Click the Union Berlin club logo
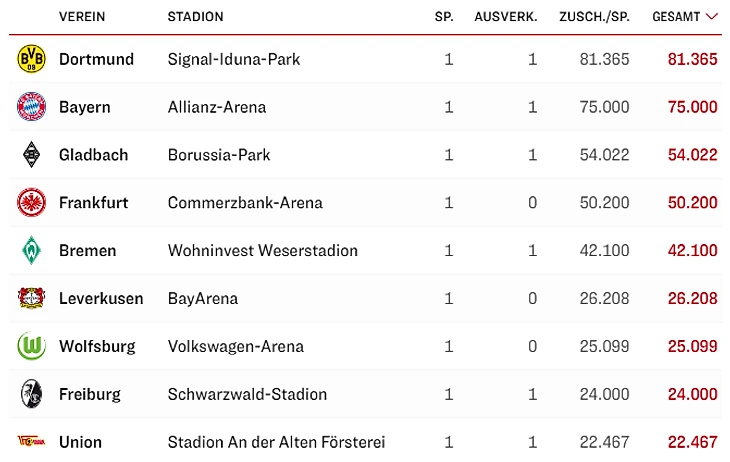 tap(32, 441)
